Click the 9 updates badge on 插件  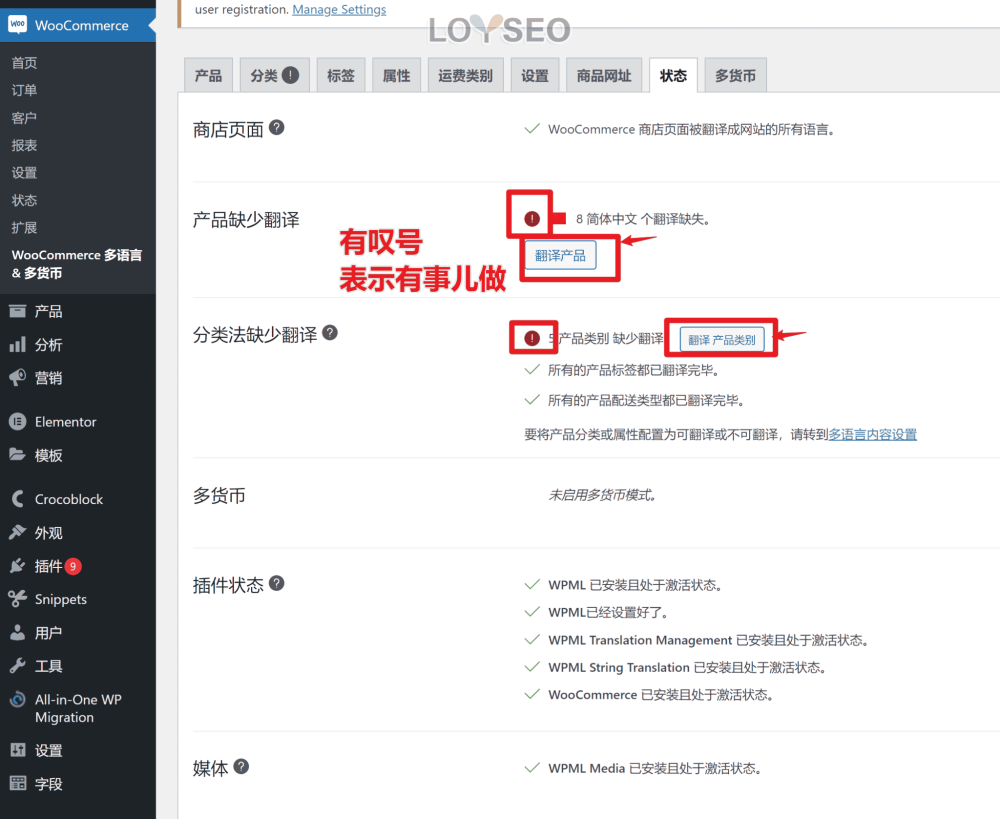coord(73,566)
